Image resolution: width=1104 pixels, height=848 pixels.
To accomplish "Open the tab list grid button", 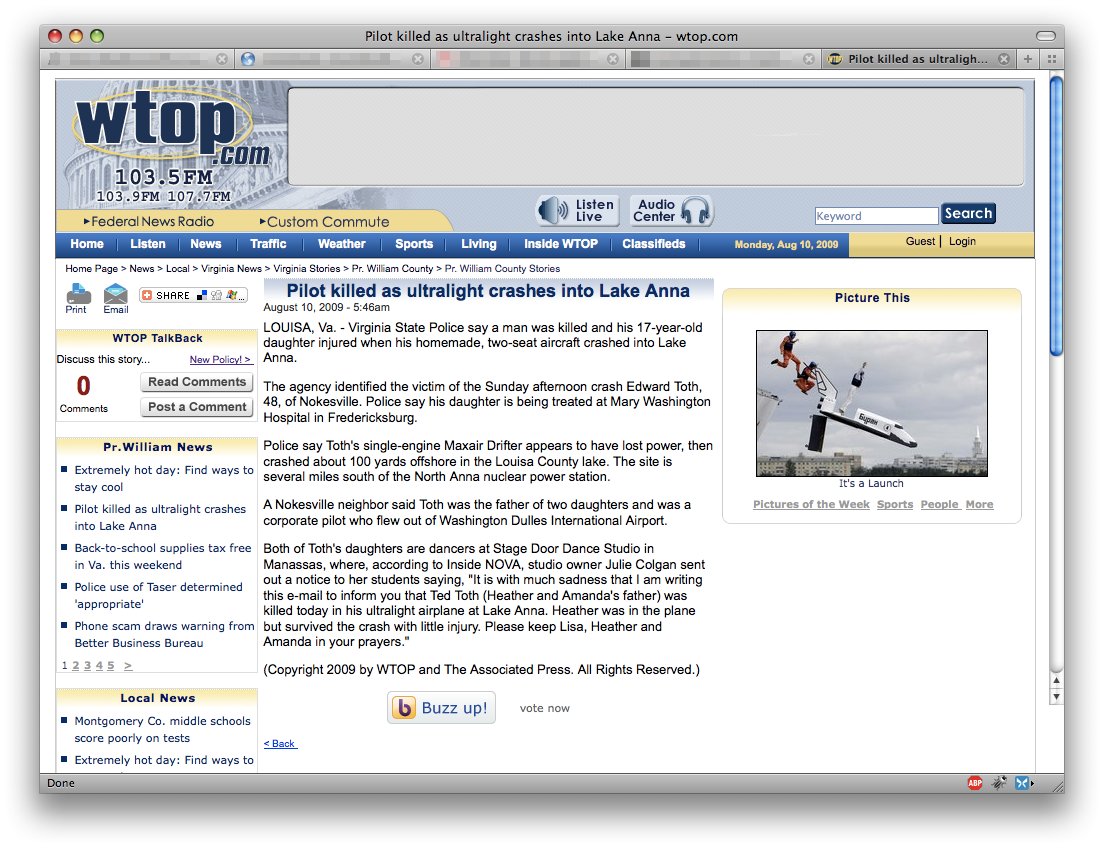I will (x=1051, y=59).
